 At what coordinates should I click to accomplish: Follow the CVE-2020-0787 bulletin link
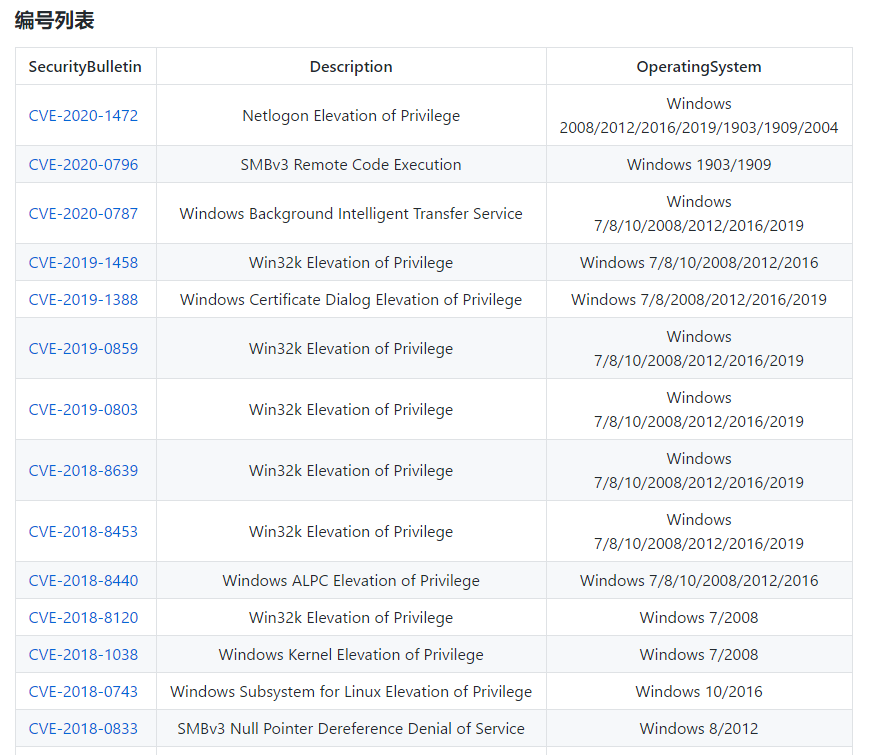[x=83, y=213]
